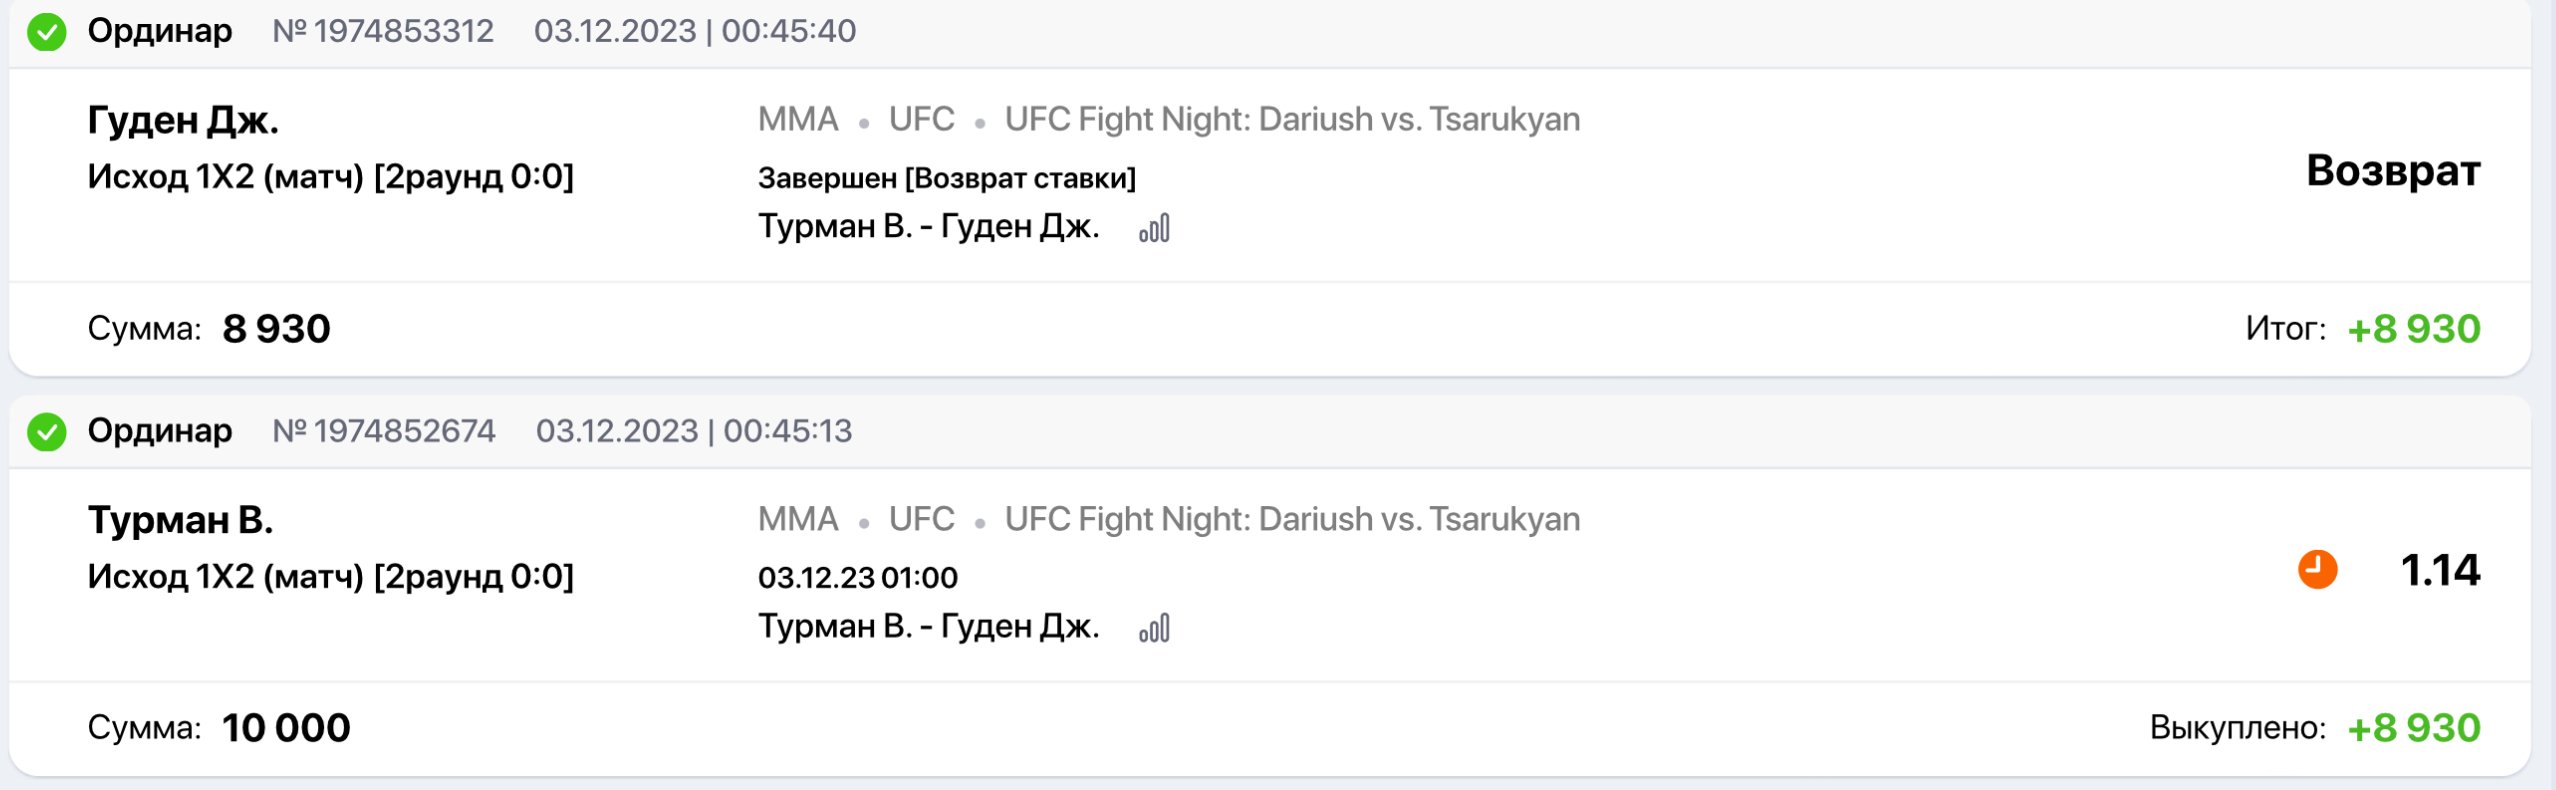Click the Возврат status label

pyautogui.click(x=2392, y=171)
